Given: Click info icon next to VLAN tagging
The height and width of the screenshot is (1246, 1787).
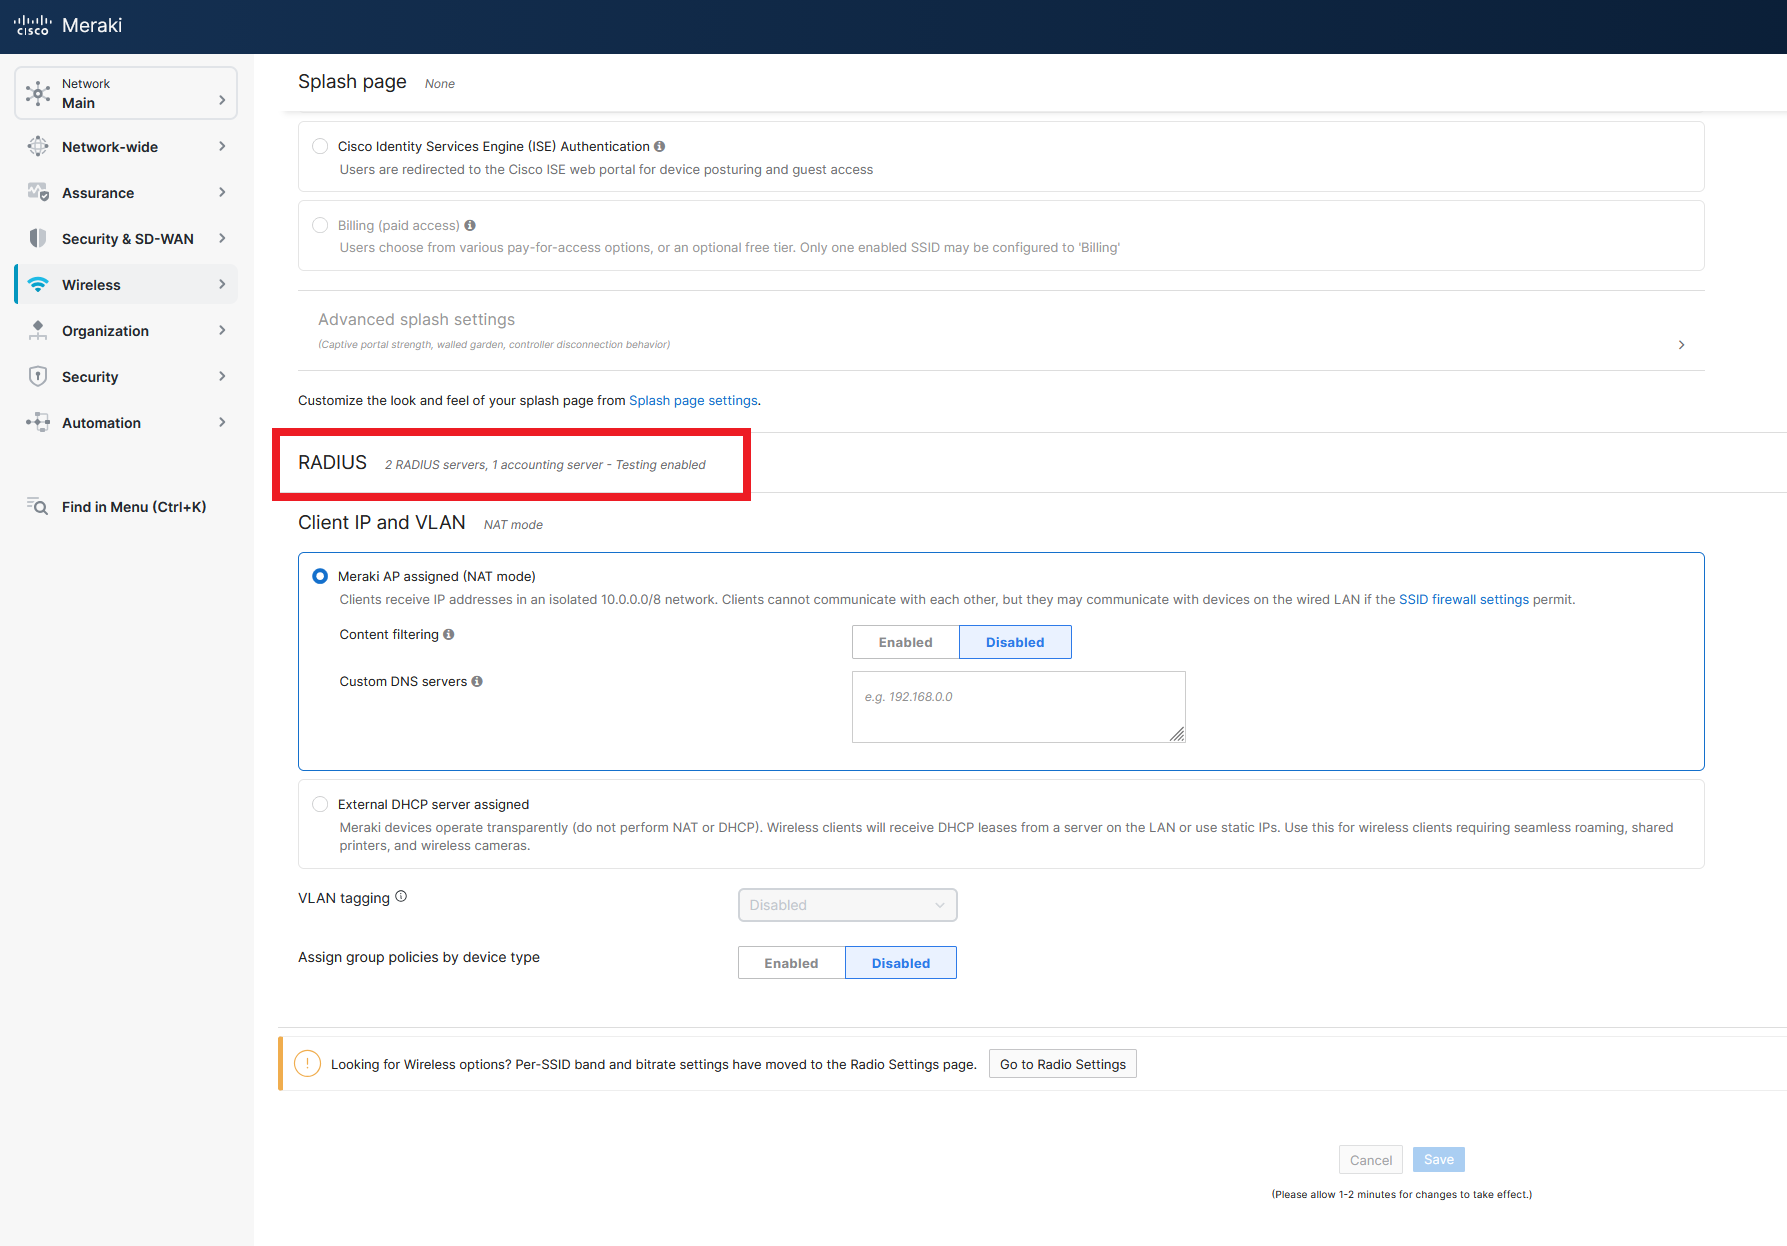Looking at the screenshot, I should coord(401,896).
